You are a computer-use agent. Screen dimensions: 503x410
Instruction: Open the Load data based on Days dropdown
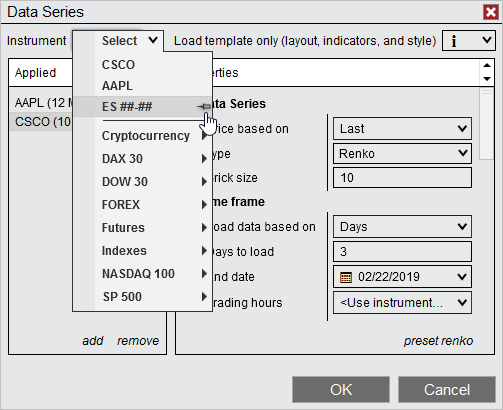[402, 227]
